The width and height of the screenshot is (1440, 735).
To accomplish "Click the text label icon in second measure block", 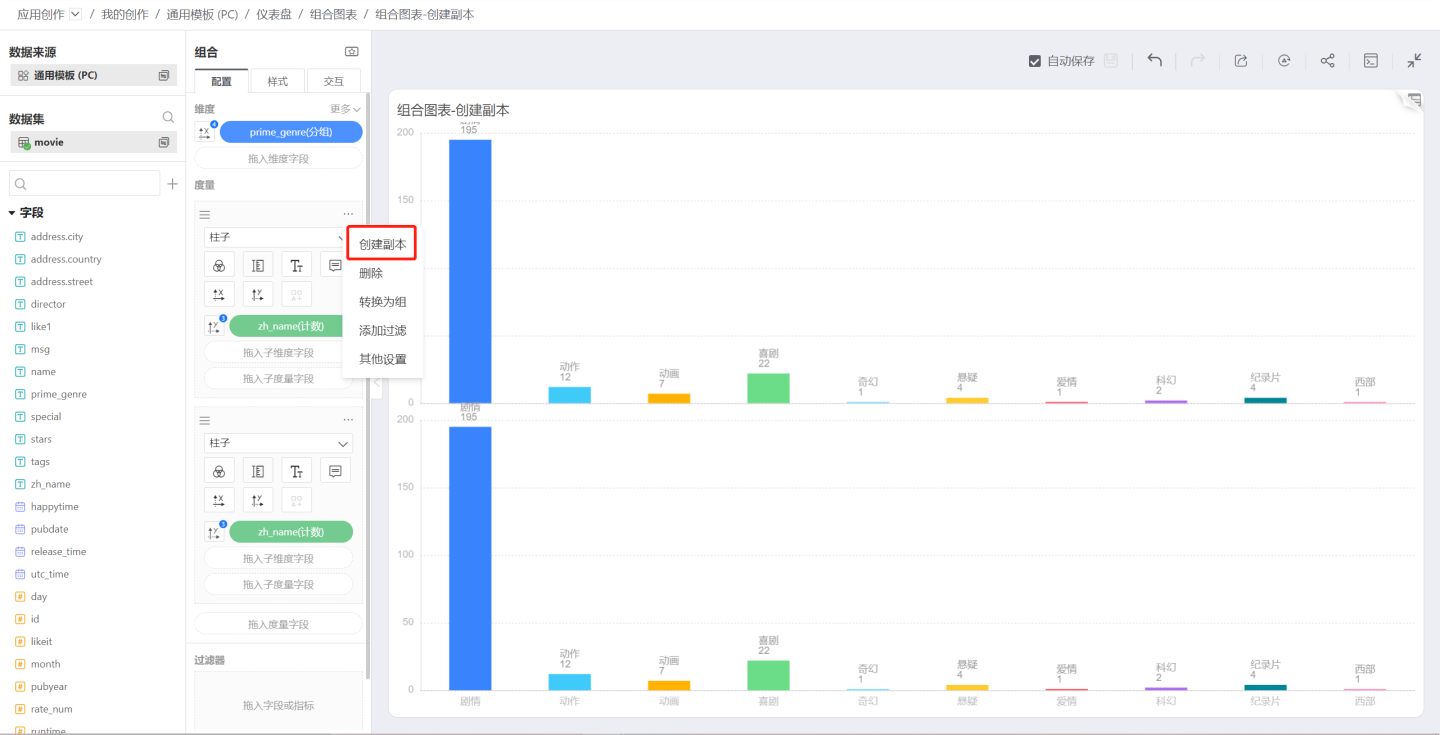I will coord(297,471).
